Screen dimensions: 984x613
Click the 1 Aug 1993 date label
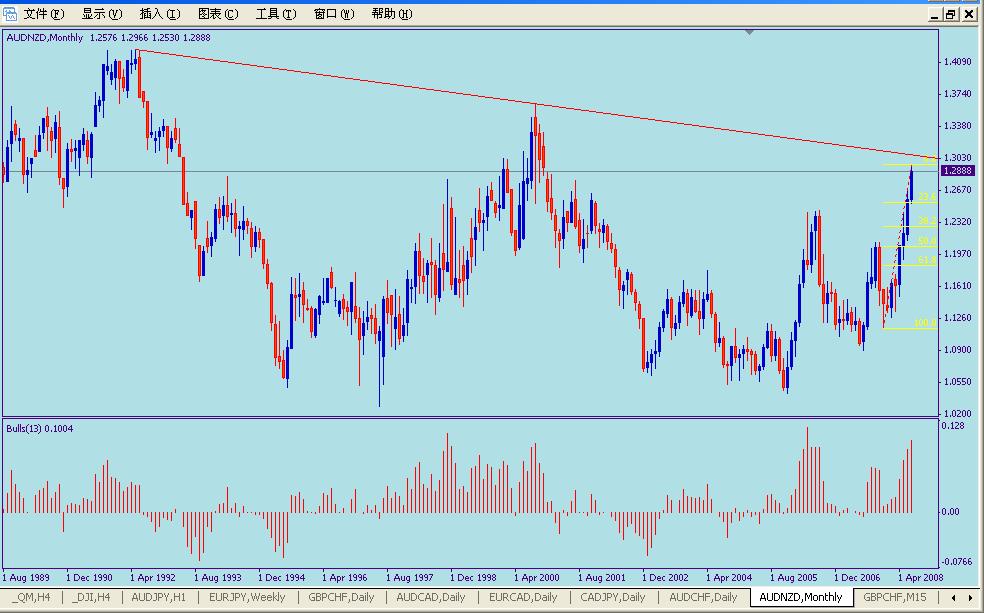pyautogui.click(x=217, y=577)
